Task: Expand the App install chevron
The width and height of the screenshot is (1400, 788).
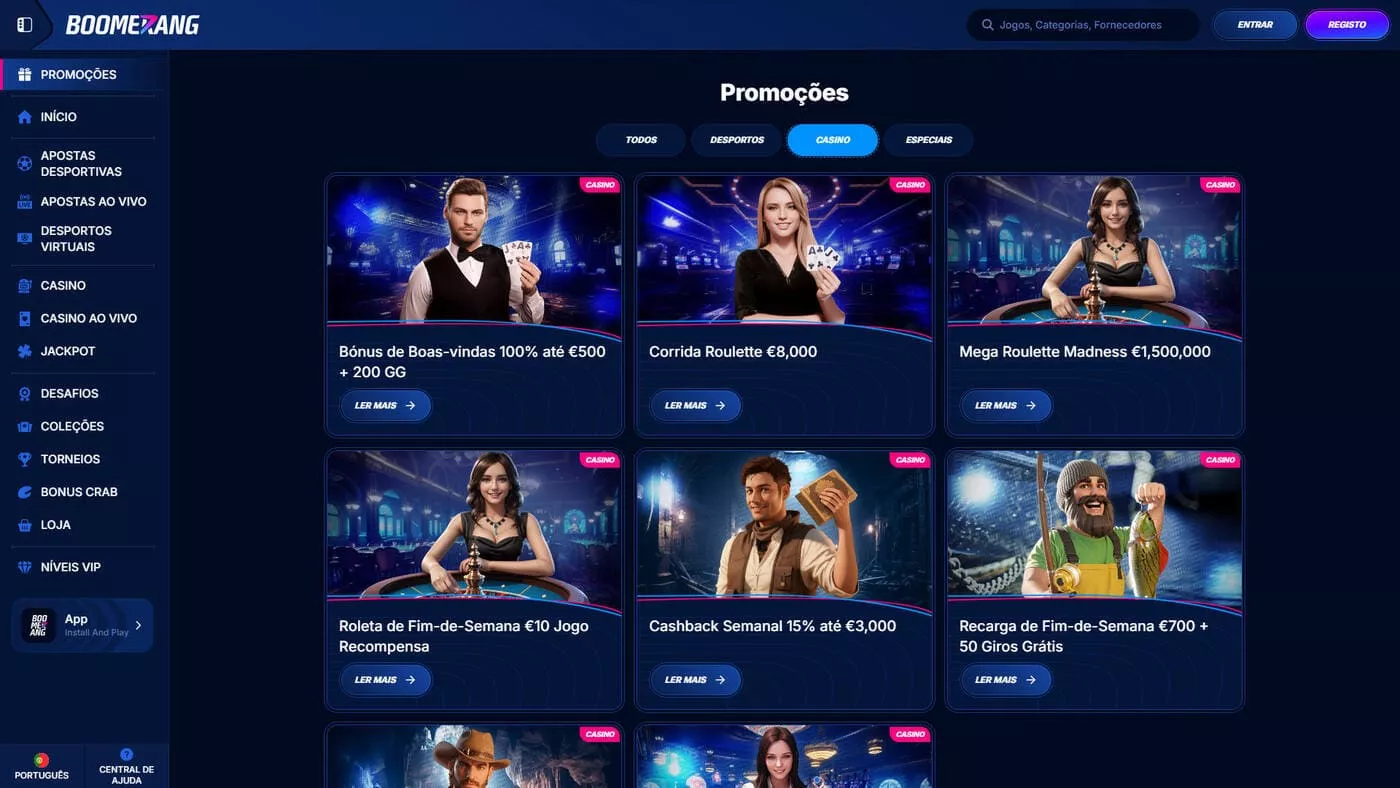Action: 138,625
